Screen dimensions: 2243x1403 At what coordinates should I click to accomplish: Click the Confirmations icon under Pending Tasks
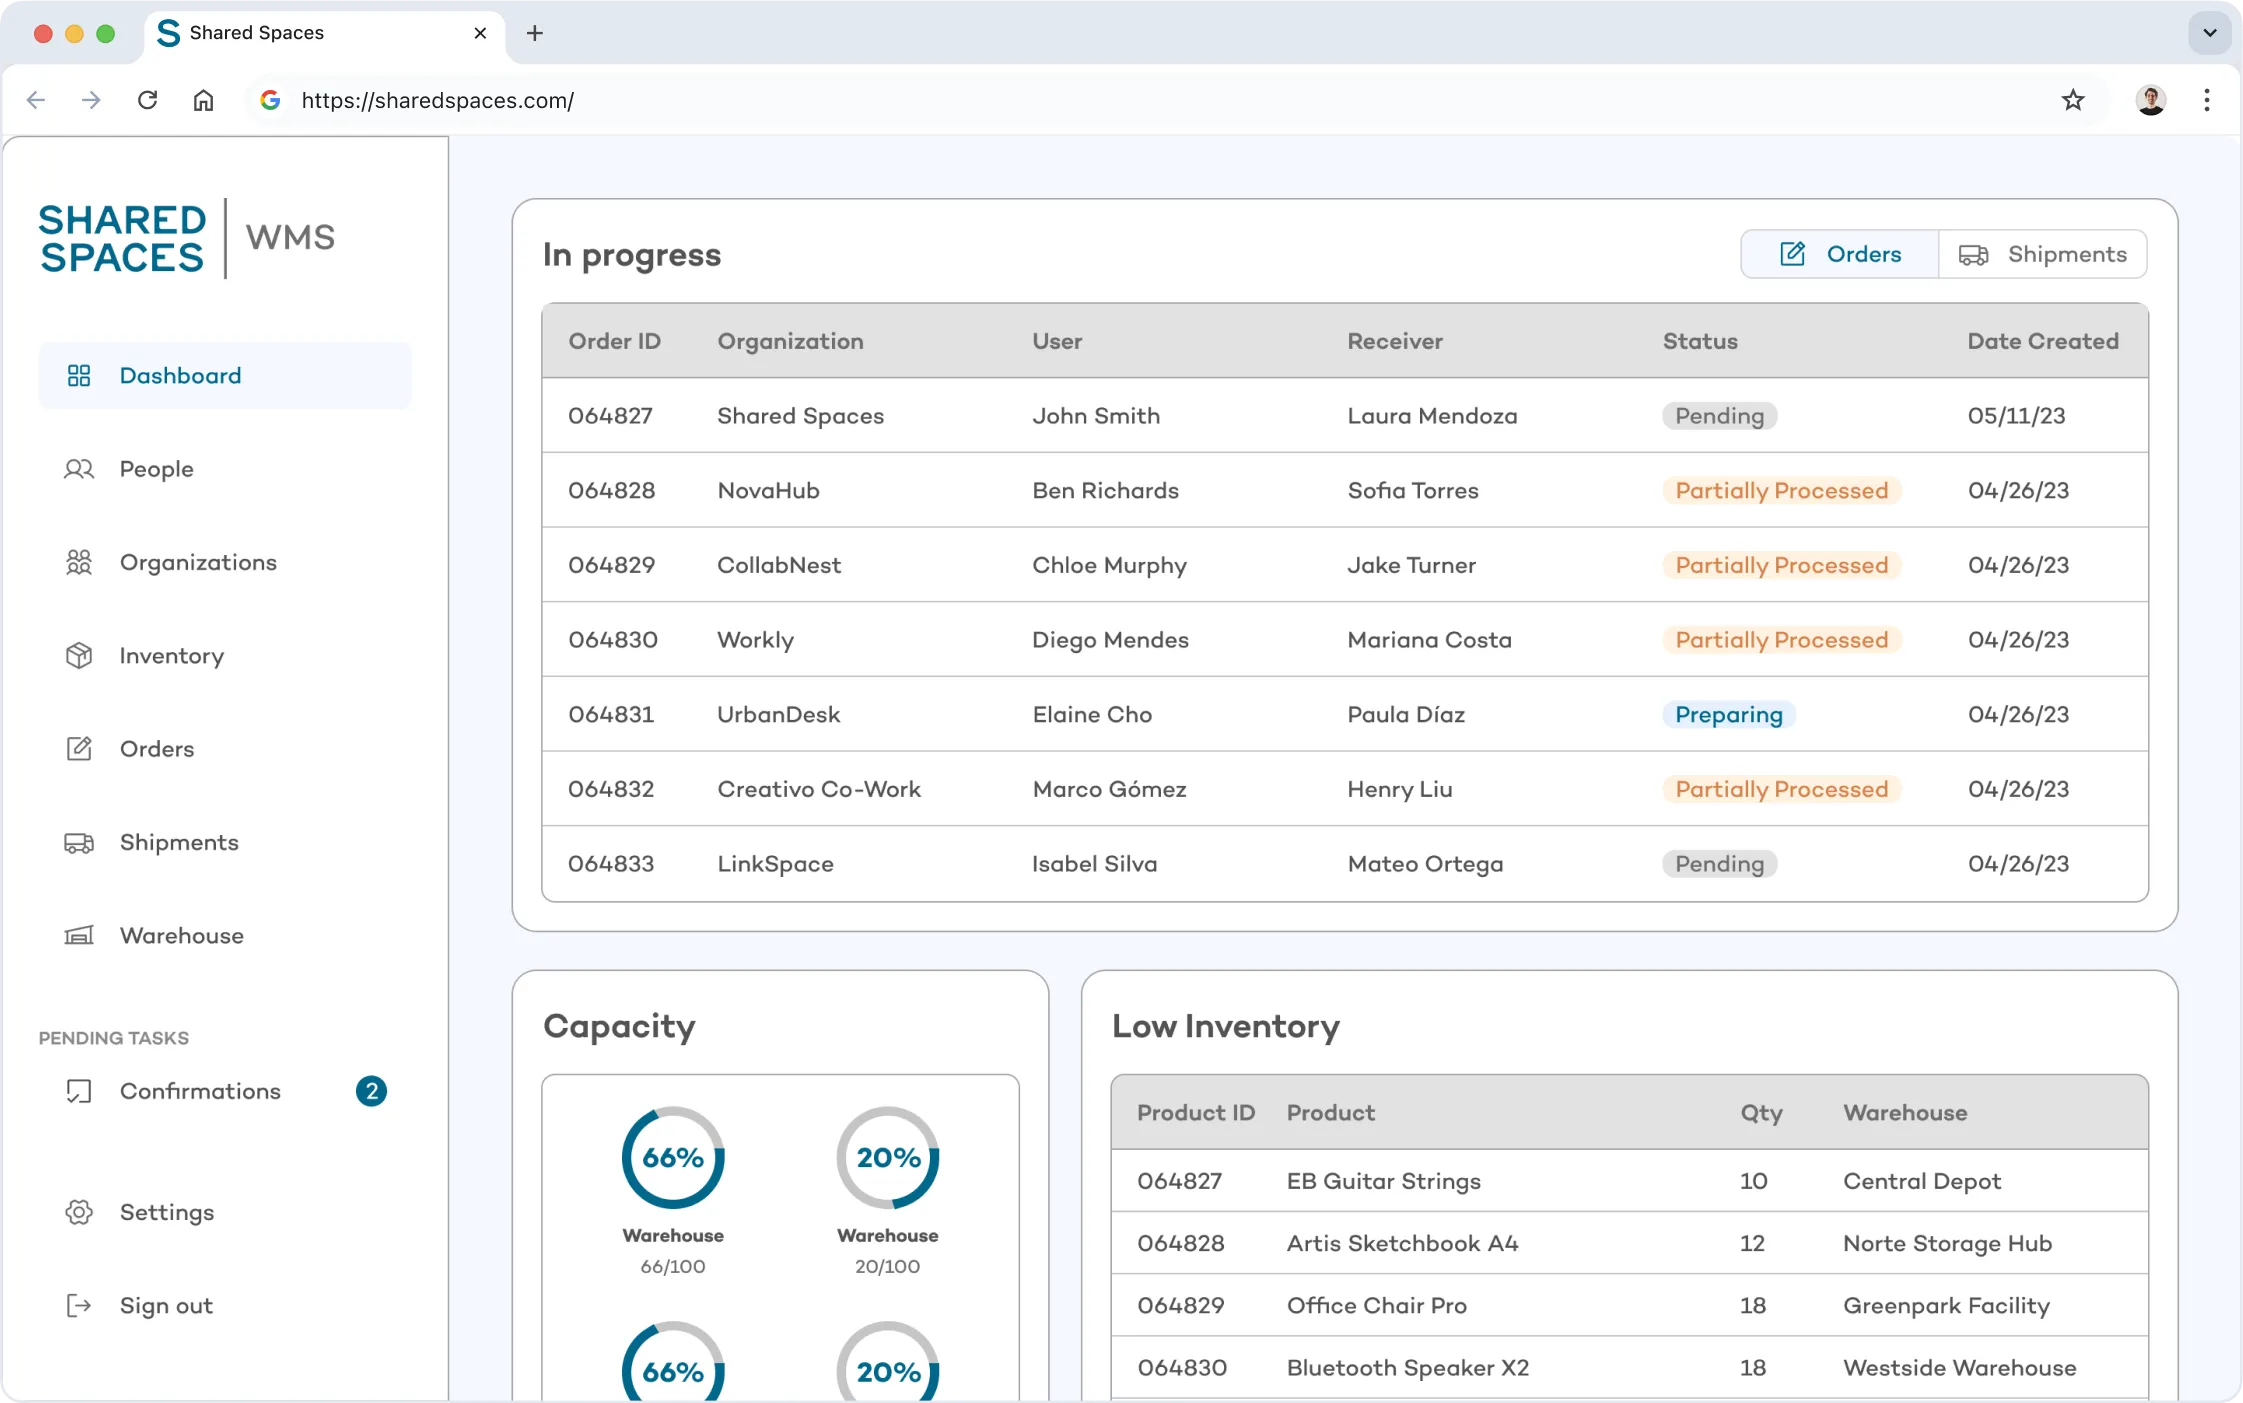point(79,1091)
